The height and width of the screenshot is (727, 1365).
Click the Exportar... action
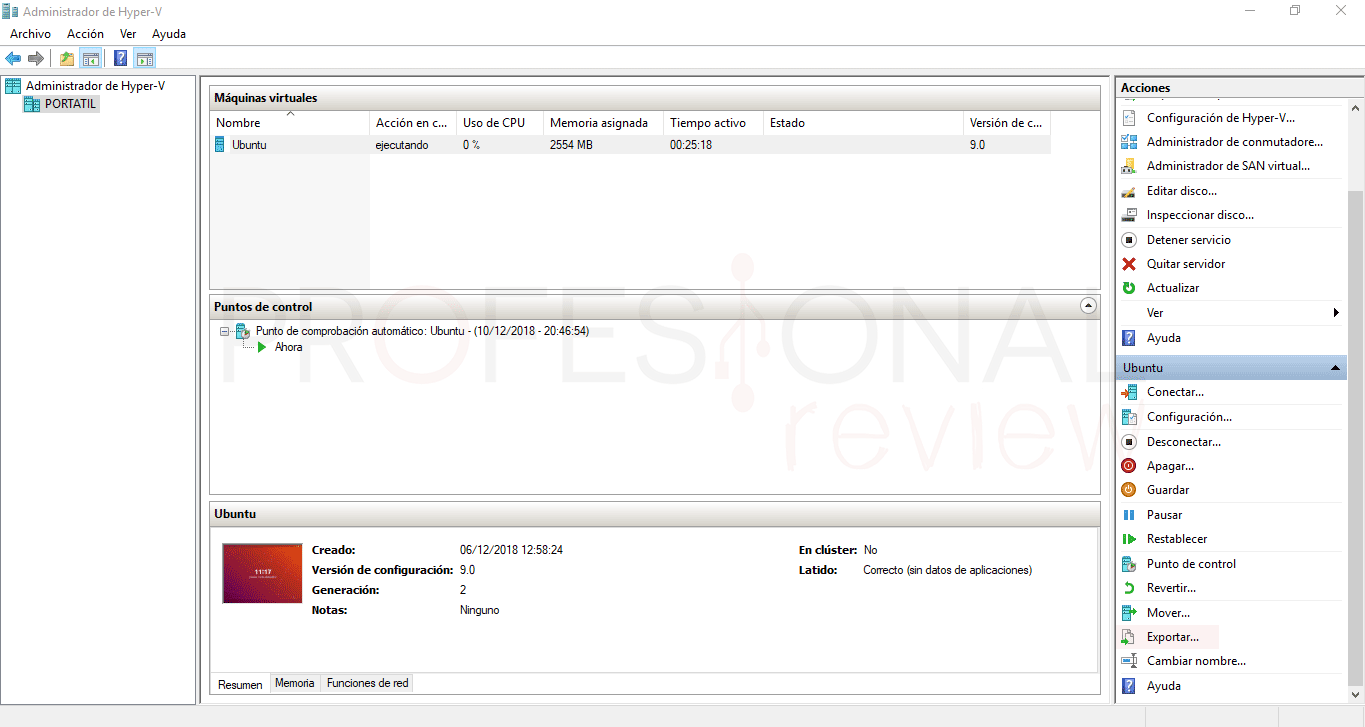coord(1172,637)
